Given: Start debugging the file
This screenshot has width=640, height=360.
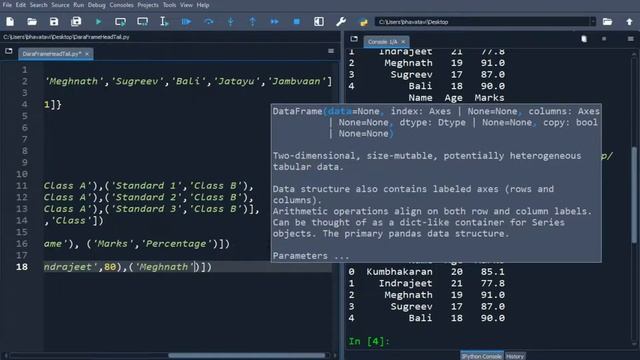Looking at the screenshot, I should pyautogui.click(x=187, y=22).
